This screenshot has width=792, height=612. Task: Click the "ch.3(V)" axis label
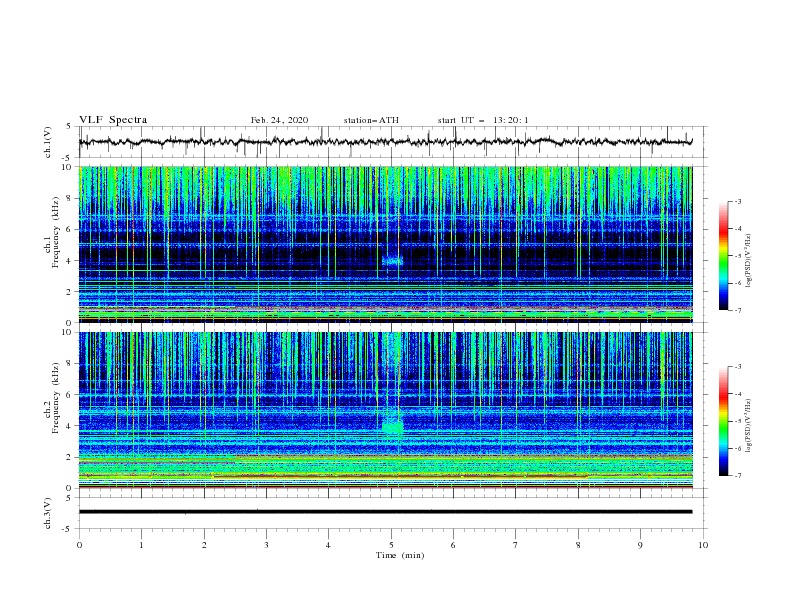point(48,514)
